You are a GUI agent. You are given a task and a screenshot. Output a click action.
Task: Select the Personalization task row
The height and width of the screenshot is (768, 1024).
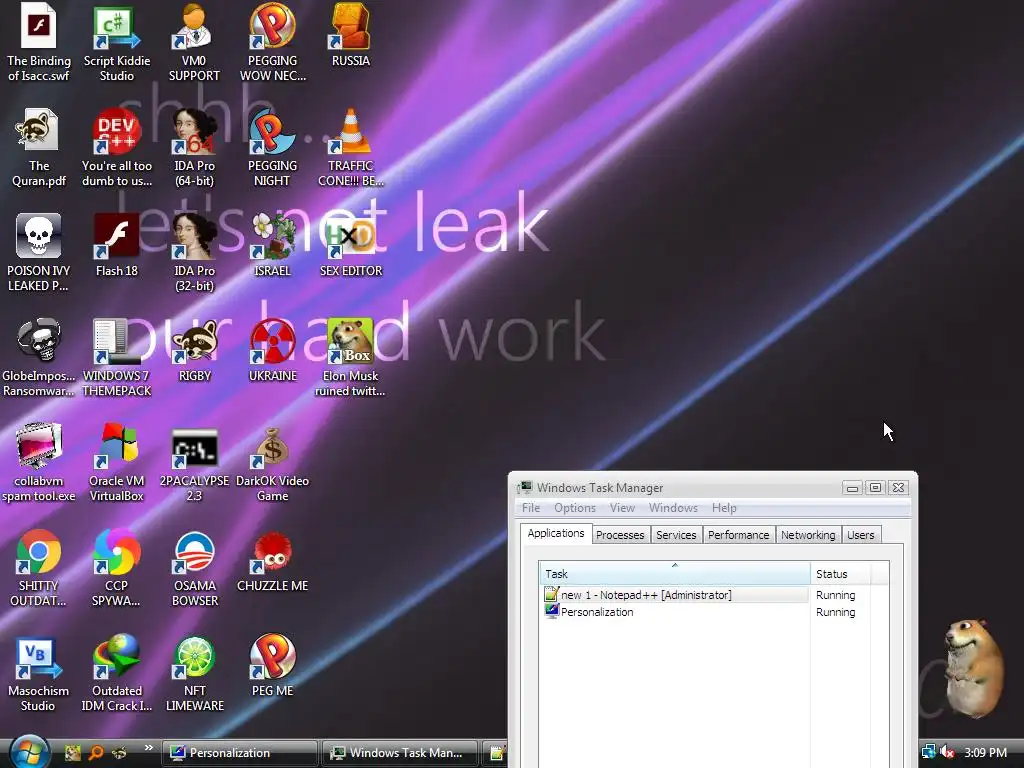675,612
